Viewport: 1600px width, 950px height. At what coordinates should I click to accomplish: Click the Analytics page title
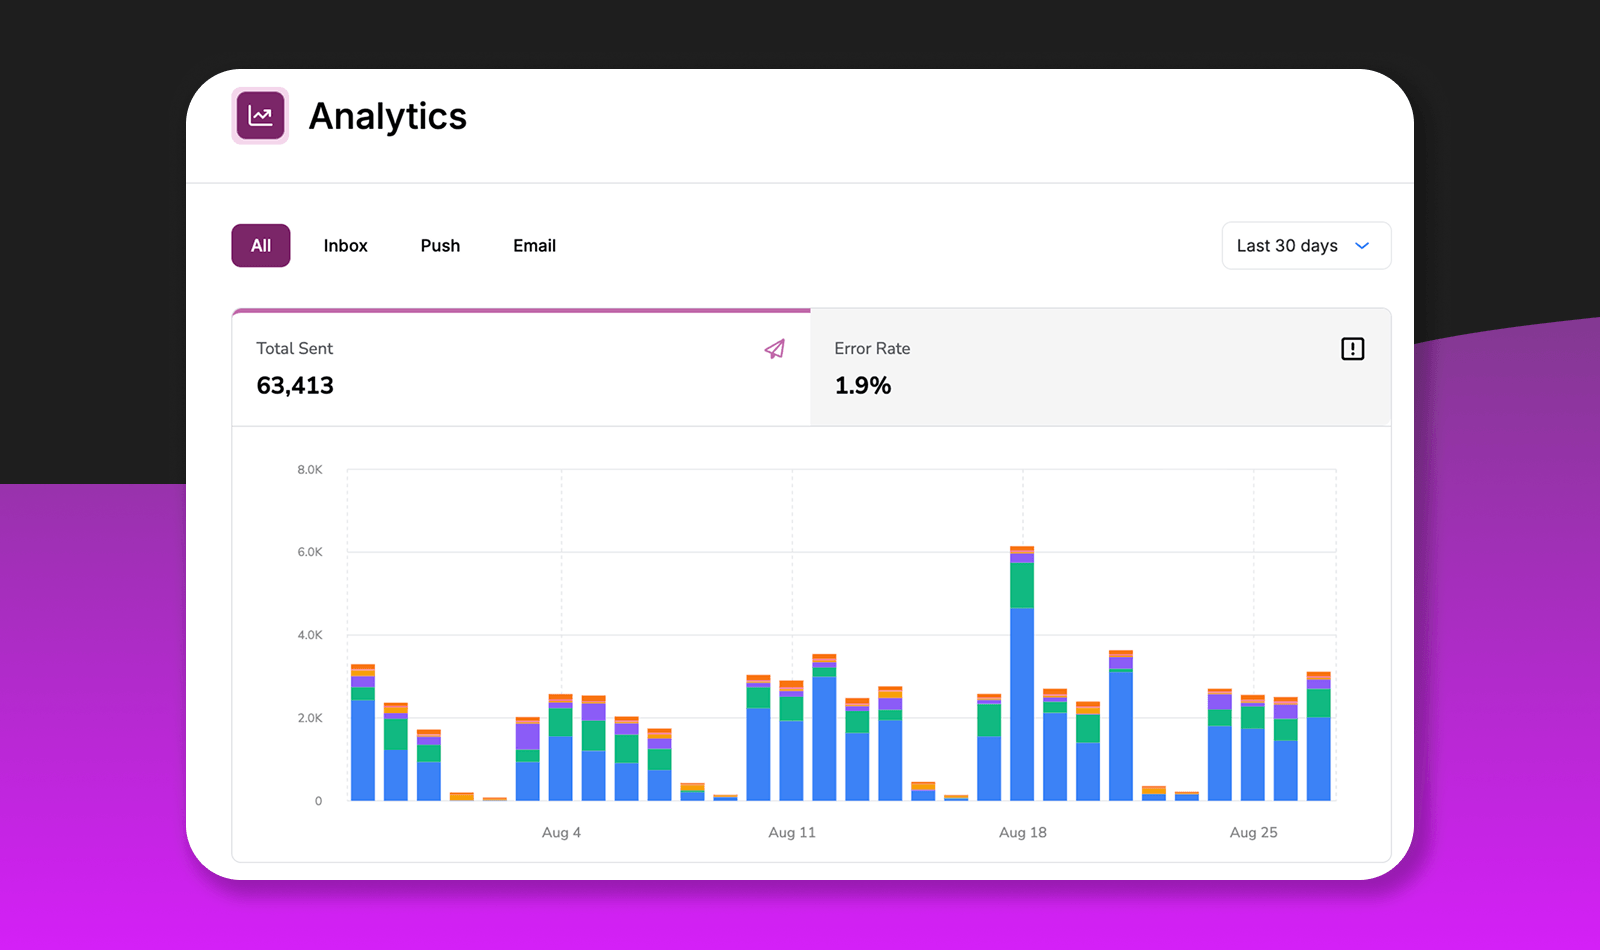[387, 116]
